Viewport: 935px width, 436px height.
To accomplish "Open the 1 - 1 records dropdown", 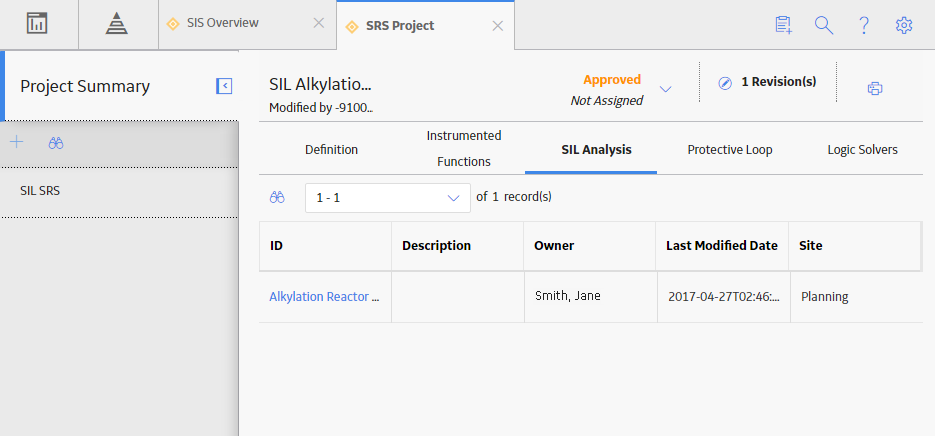I will (x=388, y=198).
